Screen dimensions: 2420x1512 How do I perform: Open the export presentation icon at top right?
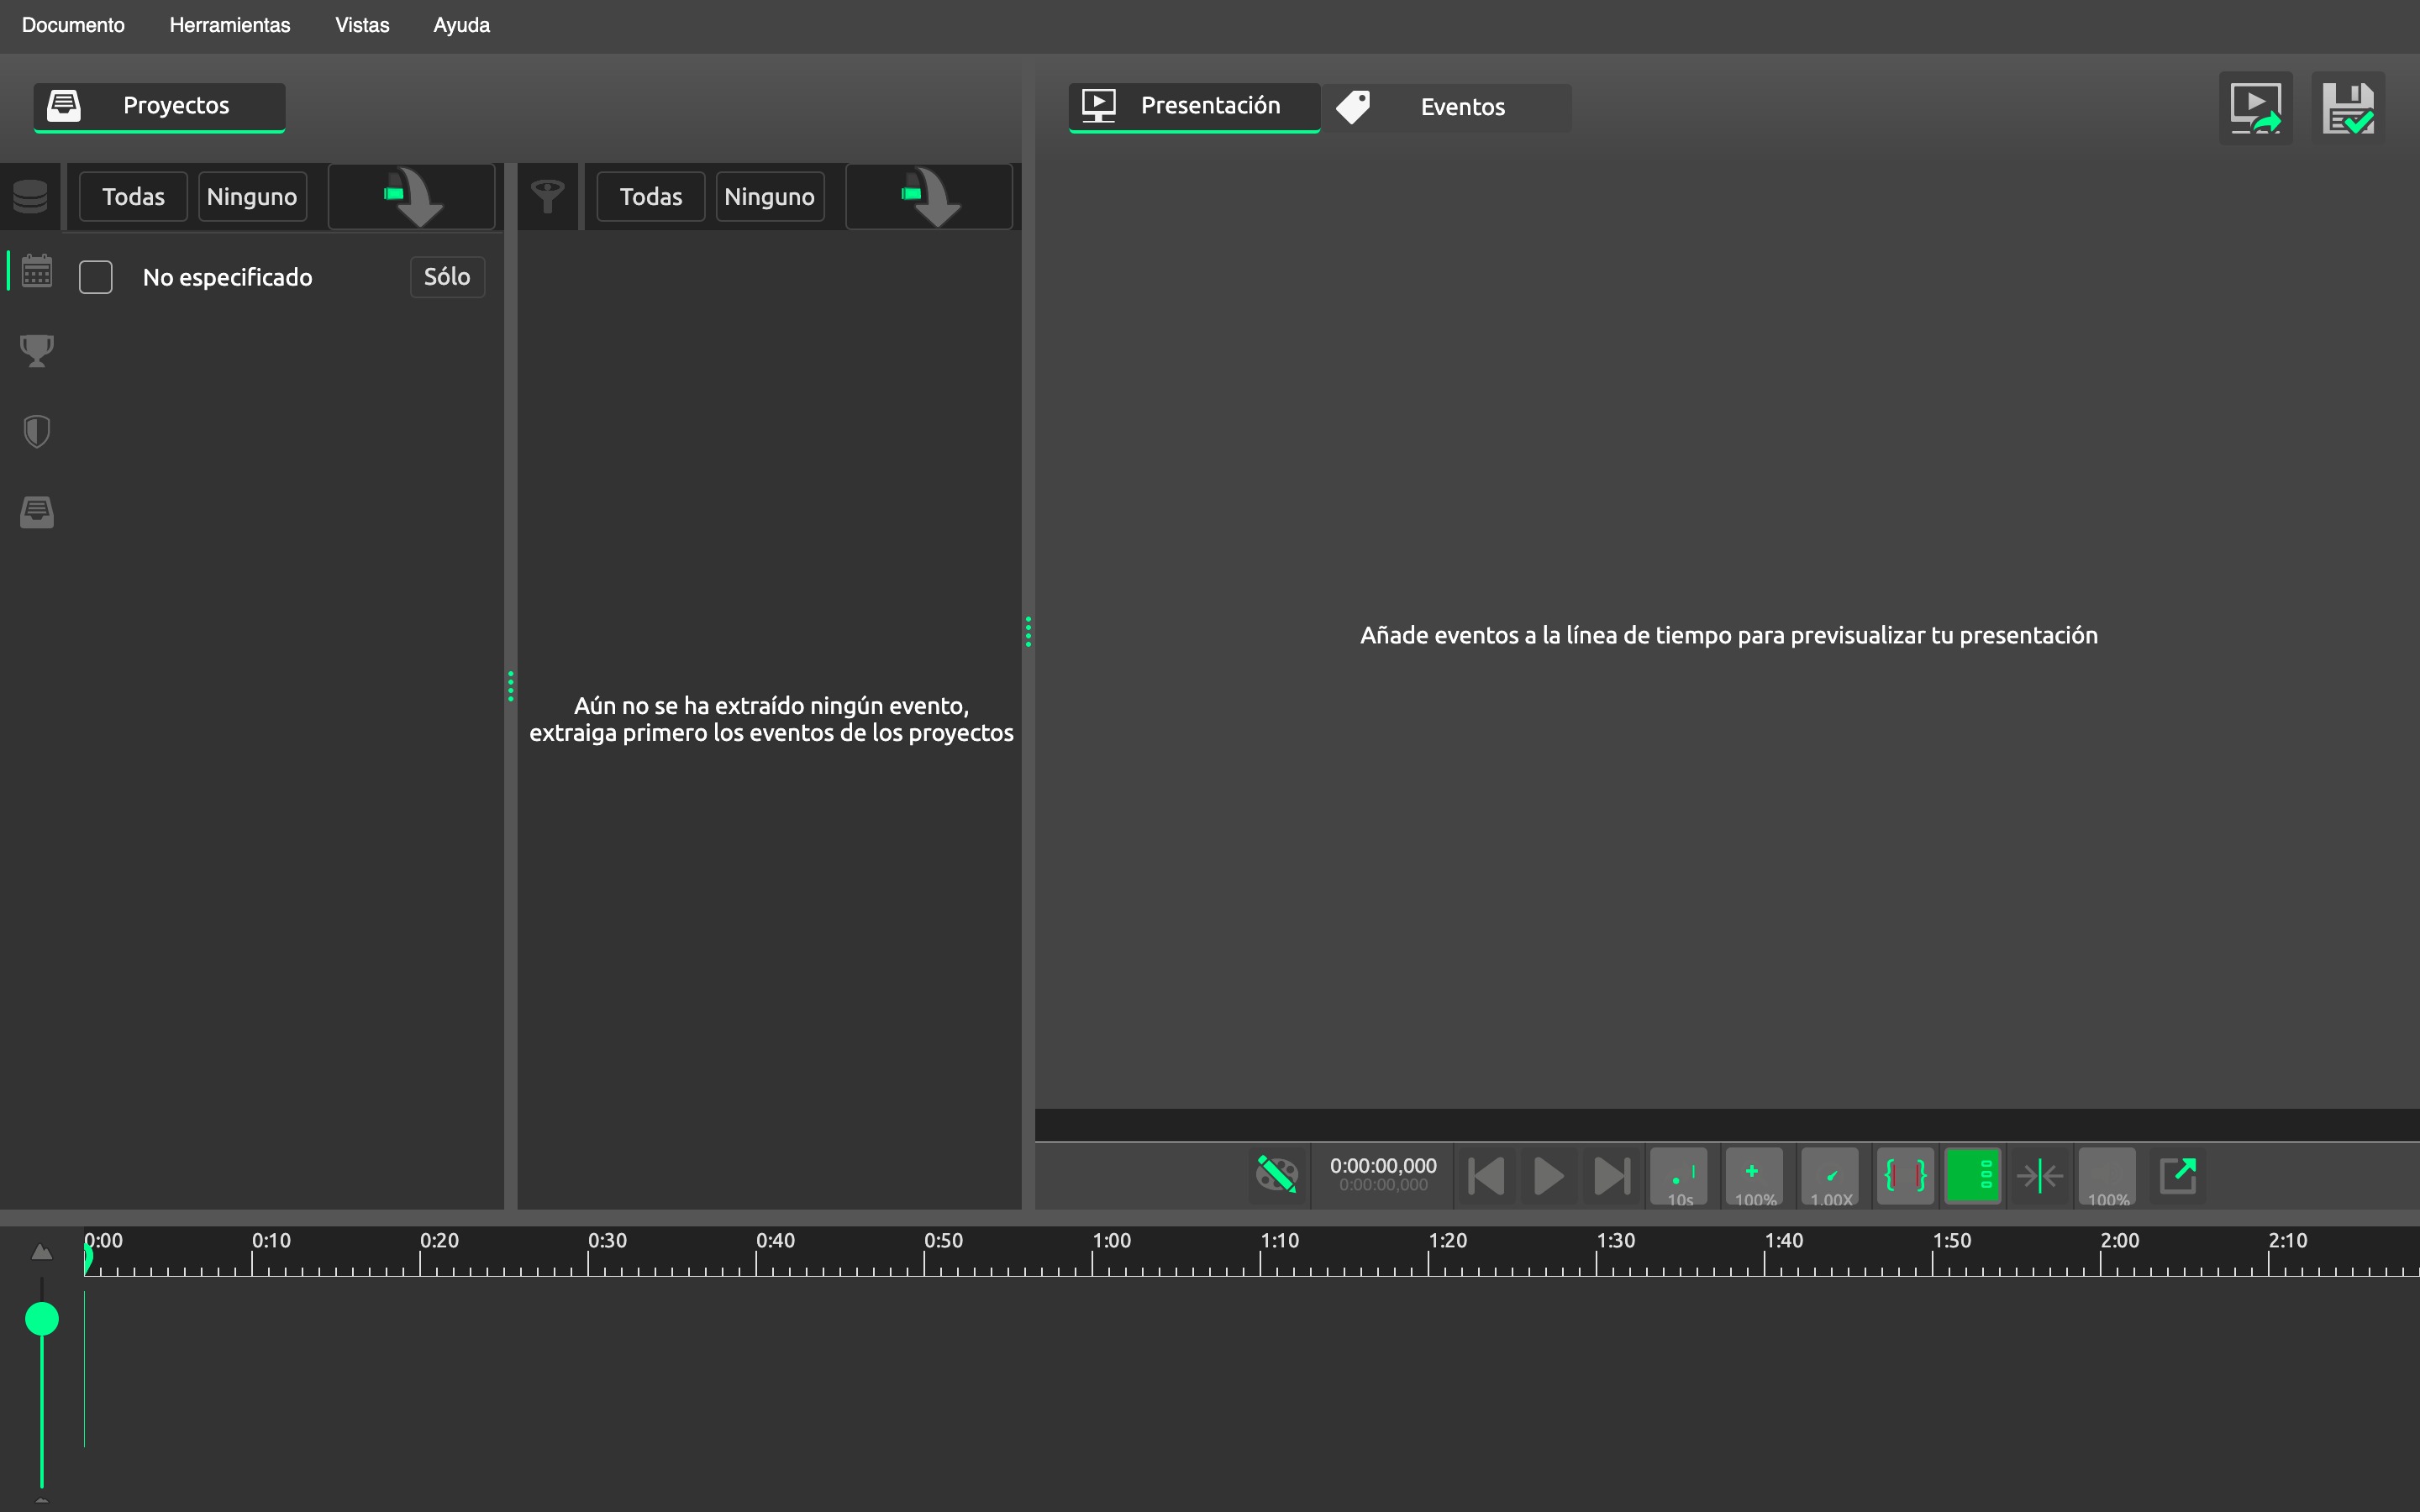[x=2255, y=108]
